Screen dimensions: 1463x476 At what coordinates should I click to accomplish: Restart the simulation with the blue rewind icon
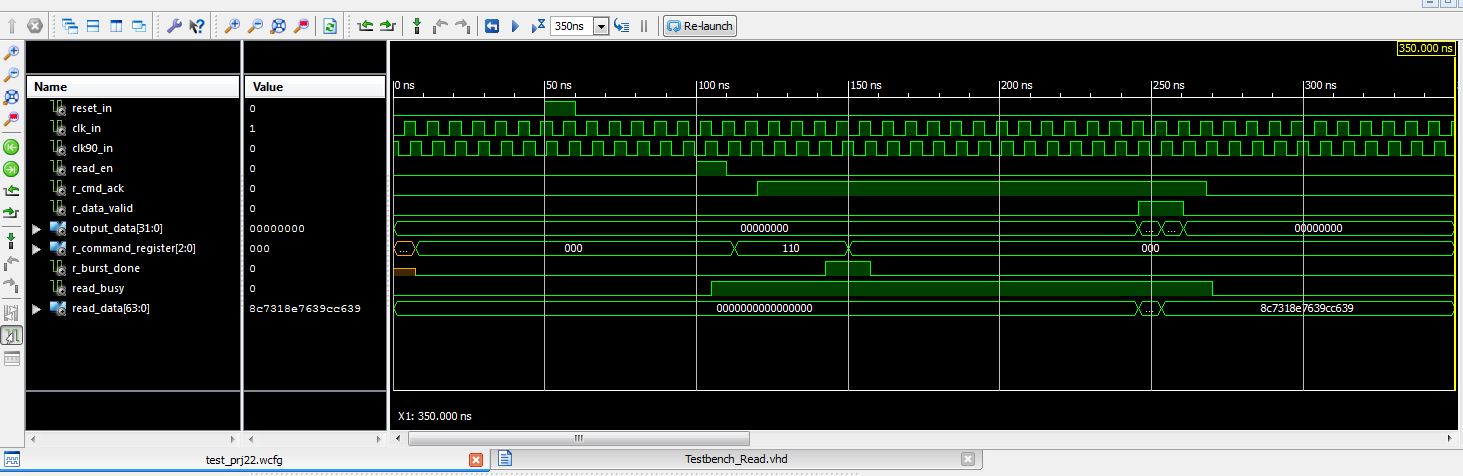point(492,25)
